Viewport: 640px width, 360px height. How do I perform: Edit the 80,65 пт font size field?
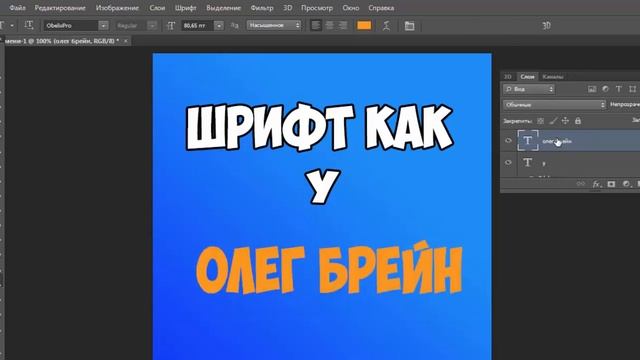[x=198, y=25]
